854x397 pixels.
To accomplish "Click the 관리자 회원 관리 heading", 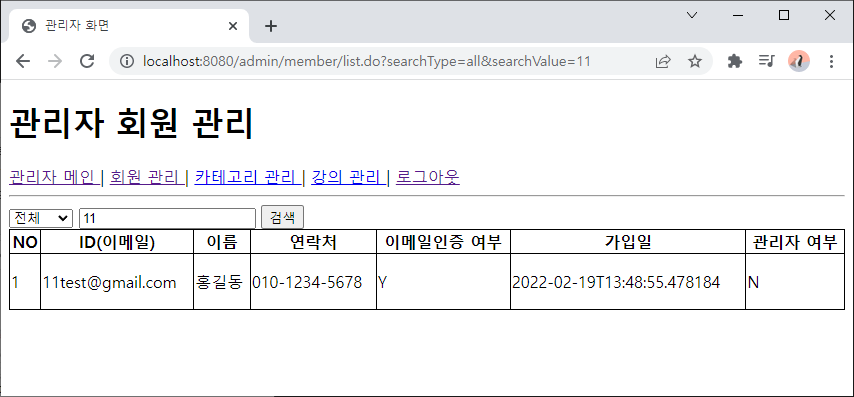I will click(131, 124).
